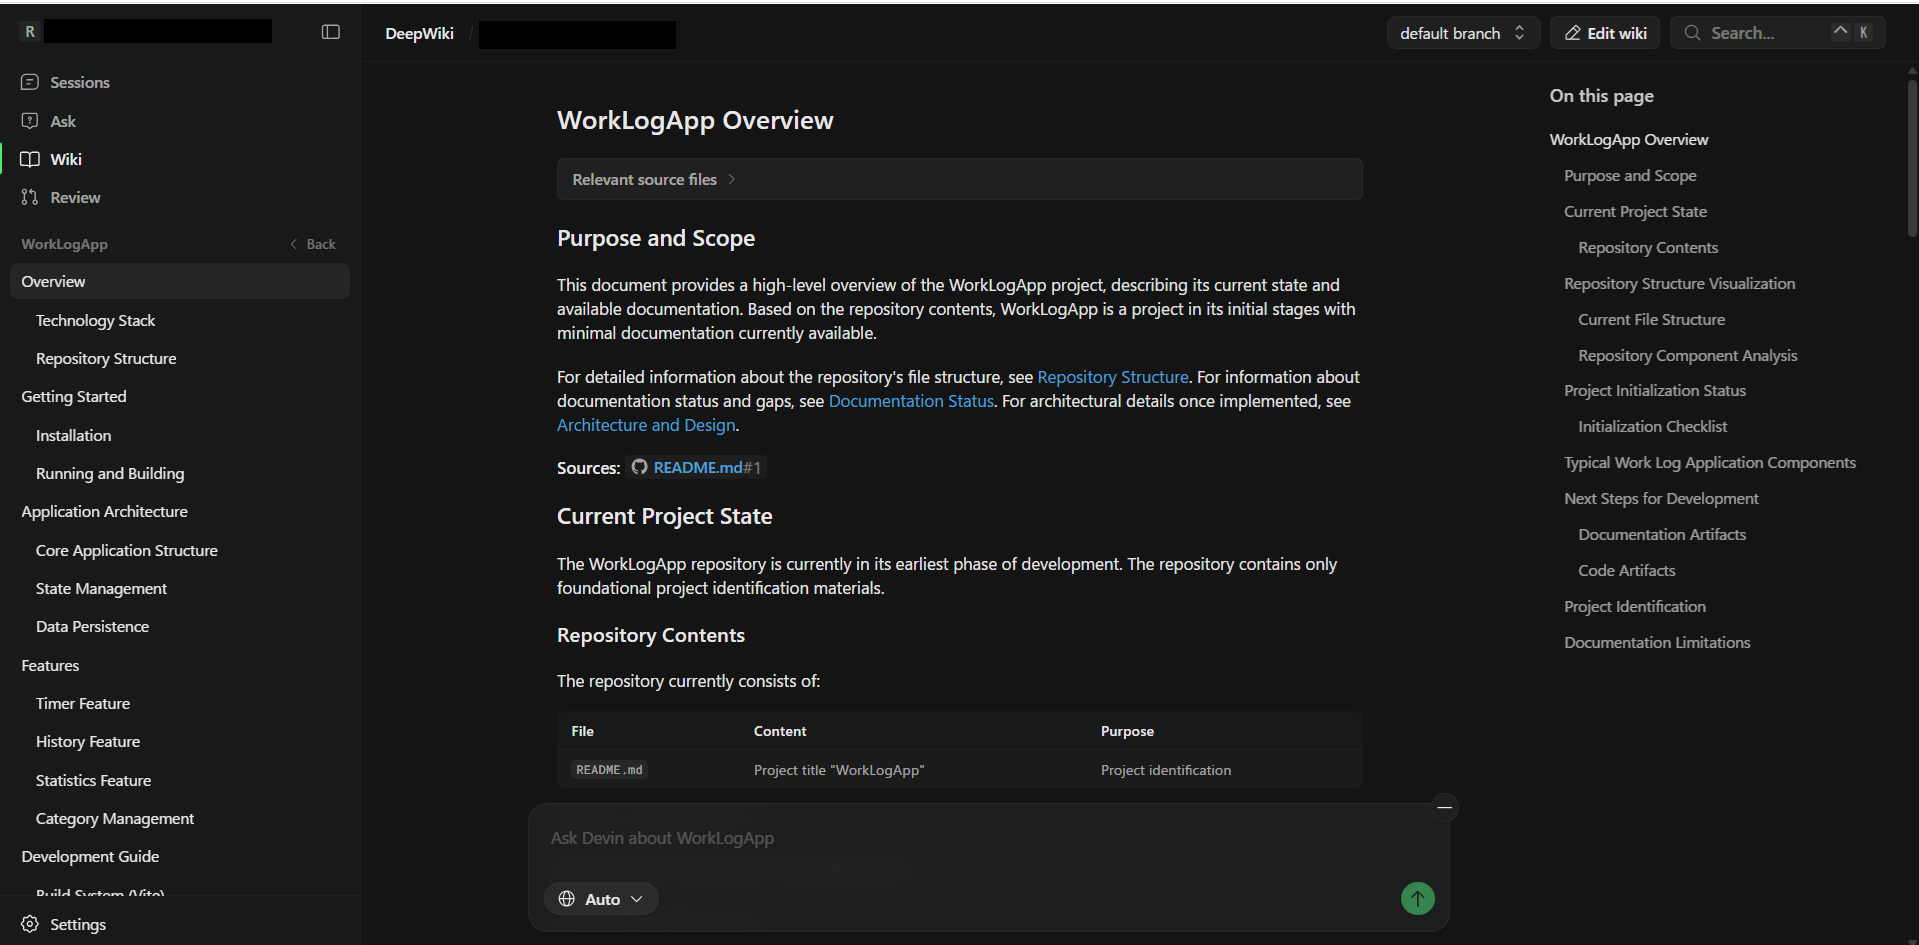Open Settings gear at bottom left

coord(31,924)
